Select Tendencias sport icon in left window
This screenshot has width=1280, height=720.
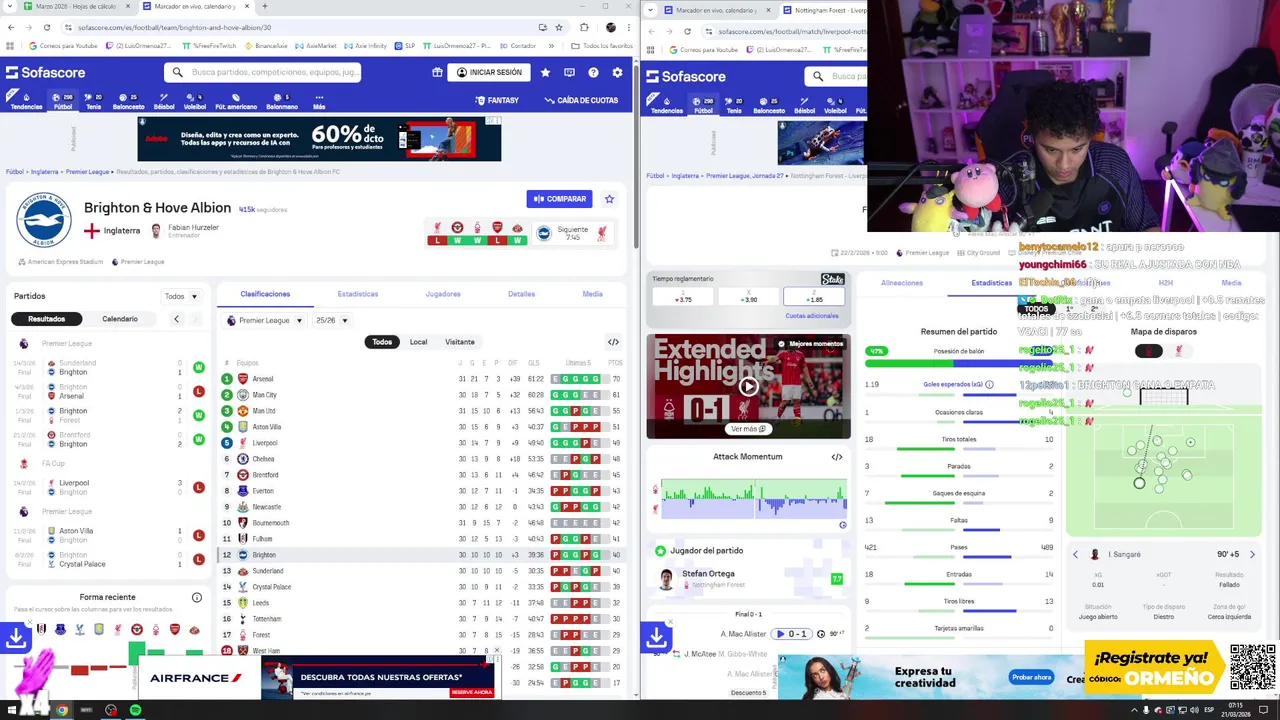click(x=26, y=101)
